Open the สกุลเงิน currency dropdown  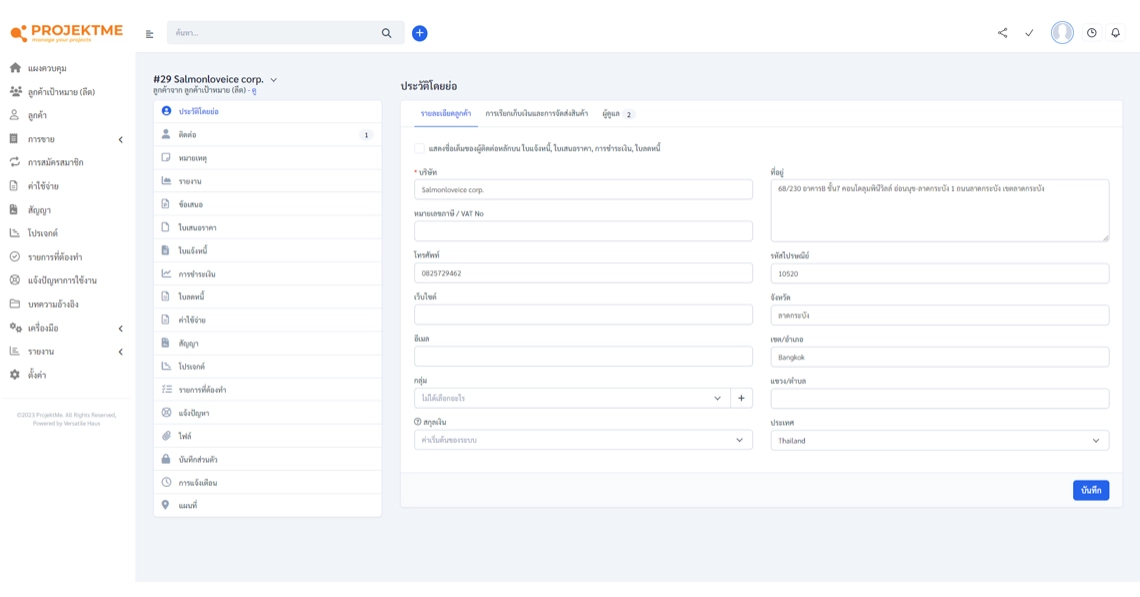point(583,440)
